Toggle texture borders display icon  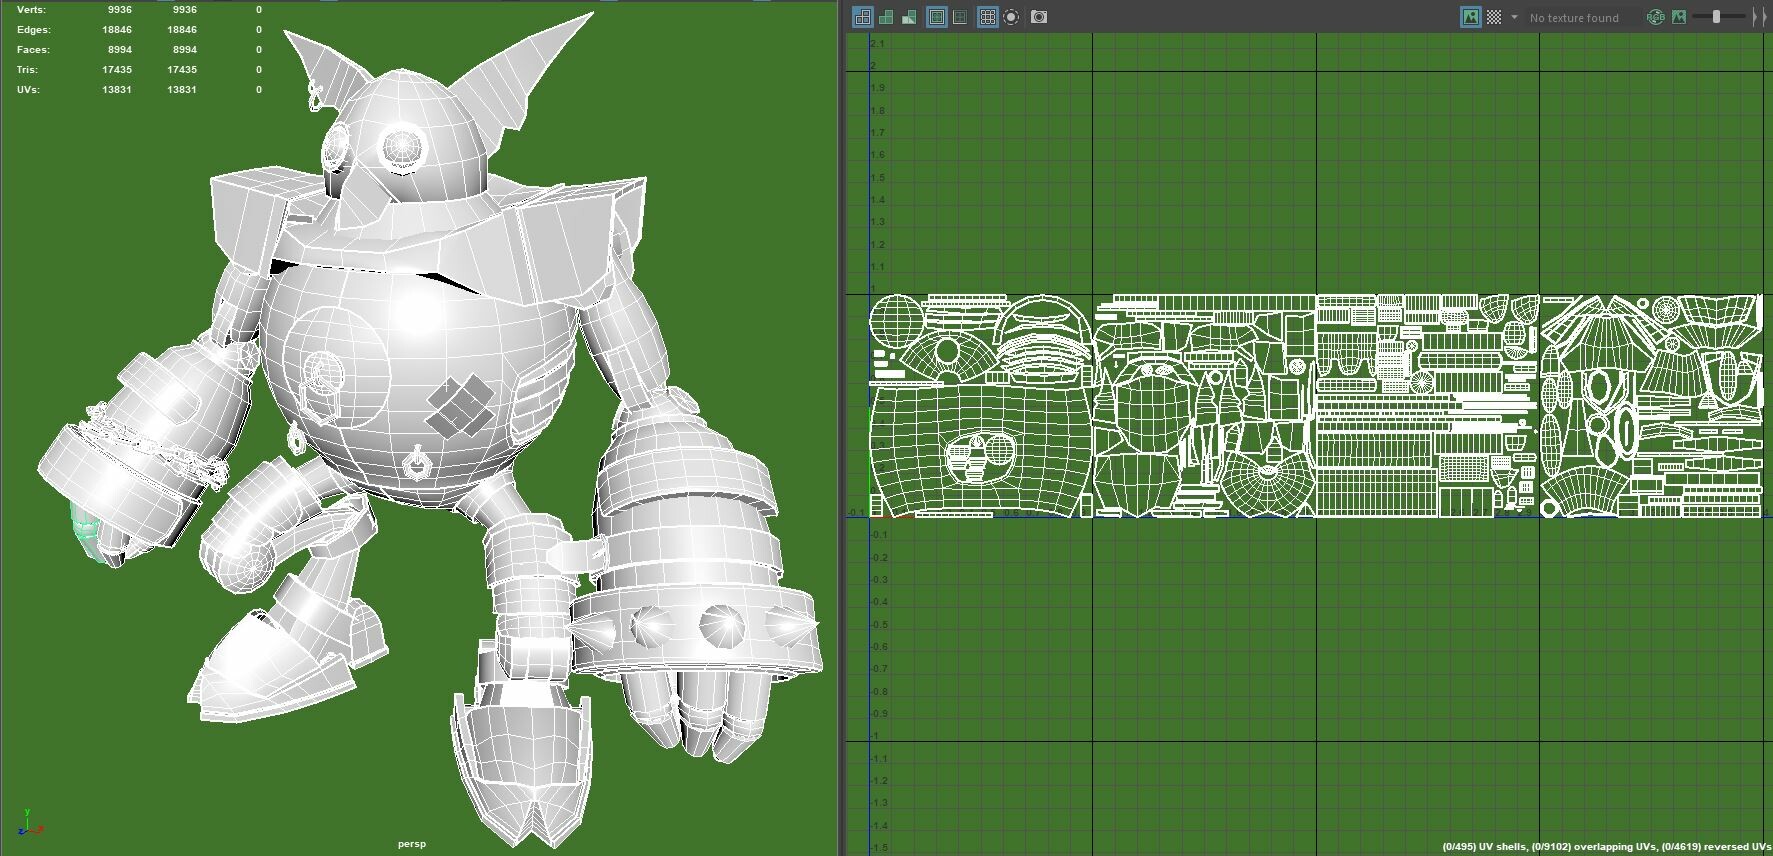pos(936,17)
